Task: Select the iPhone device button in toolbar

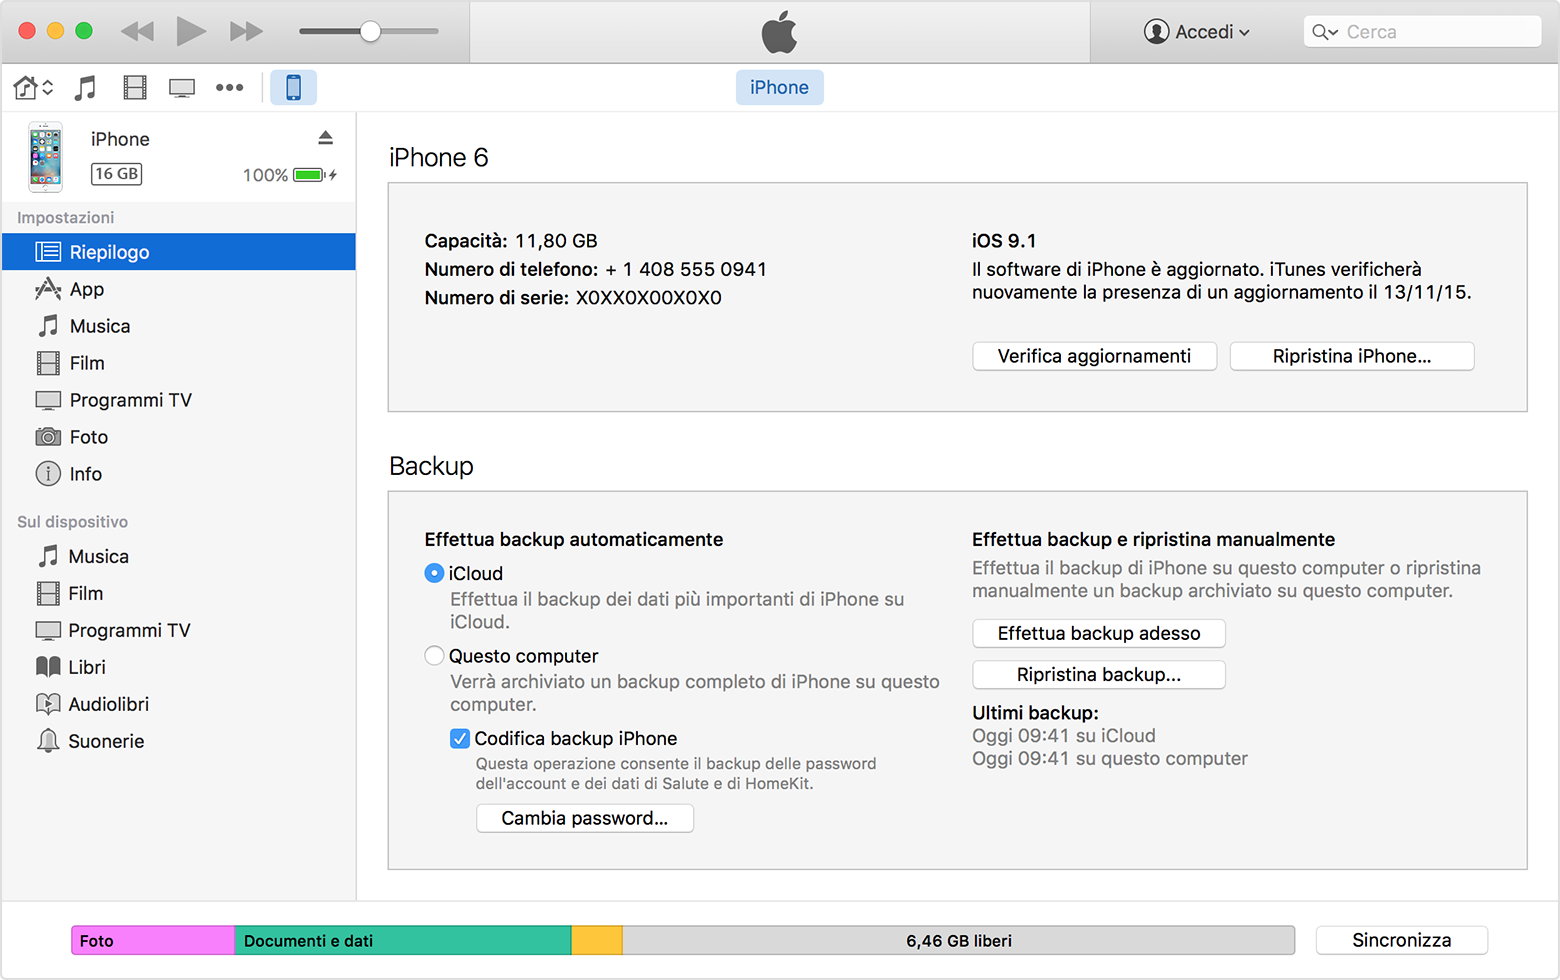Action: (294, 88)
